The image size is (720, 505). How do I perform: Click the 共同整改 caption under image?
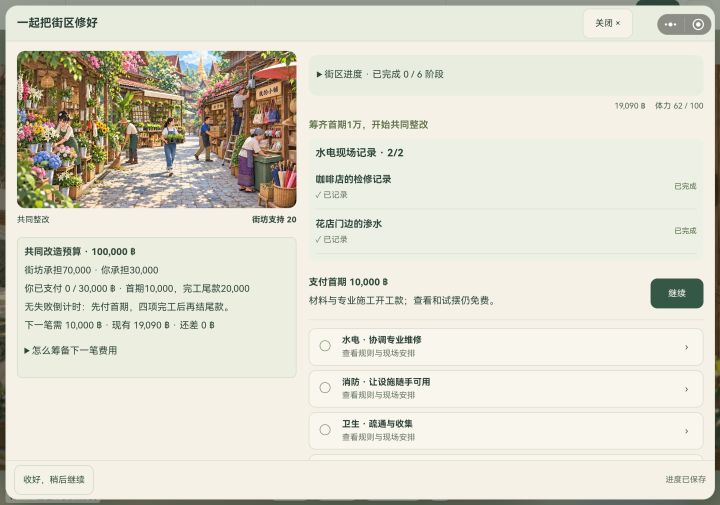click(33, 219)
